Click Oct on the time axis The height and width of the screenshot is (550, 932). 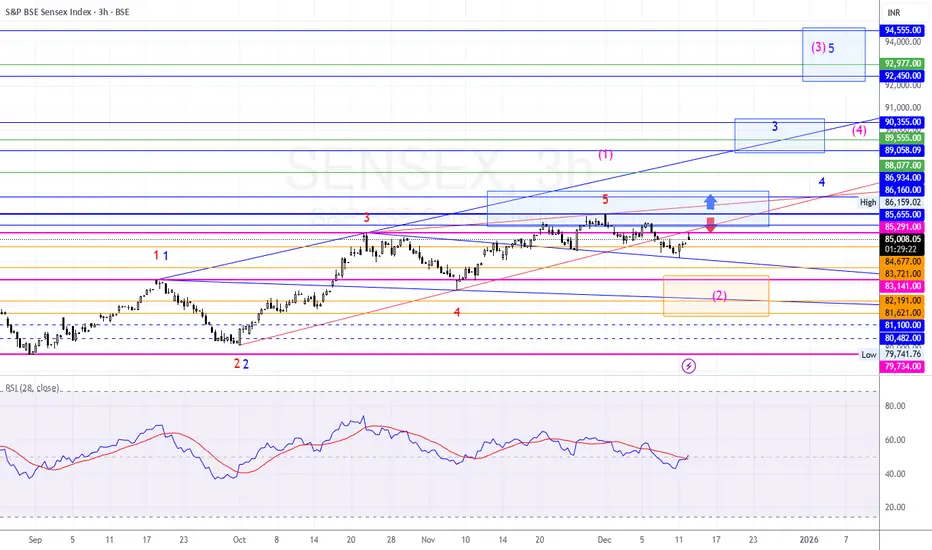(239, 540)
